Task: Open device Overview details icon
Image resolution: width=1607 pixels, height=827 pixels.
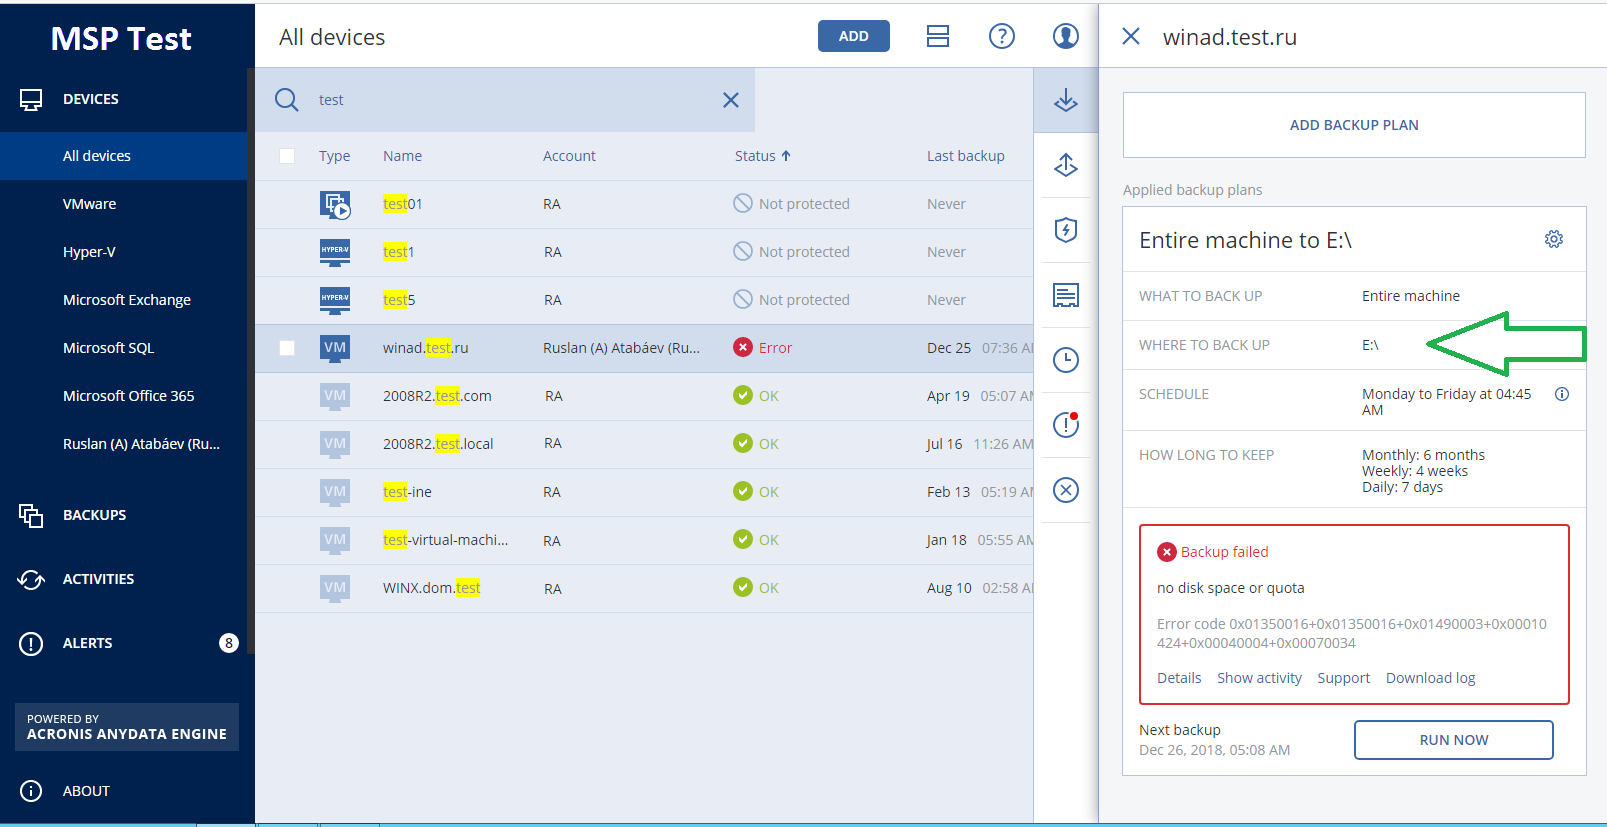Action: click(1066, 295)
